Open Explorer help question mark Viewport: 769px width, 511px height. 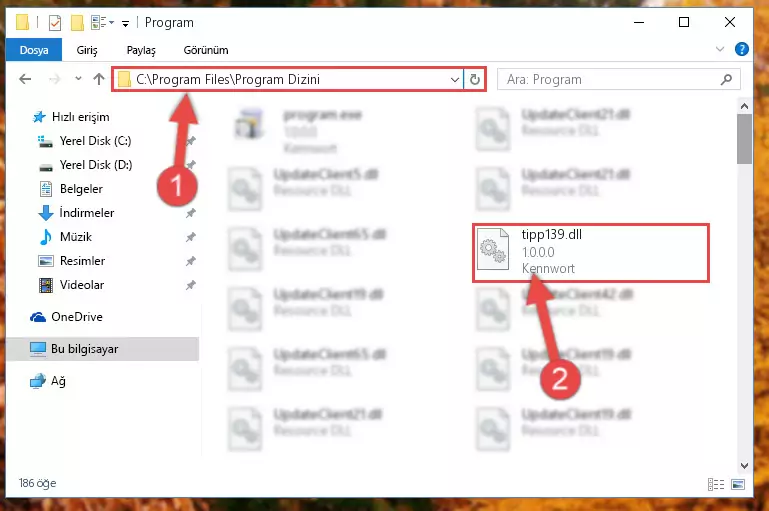click(x=742, y=49)
